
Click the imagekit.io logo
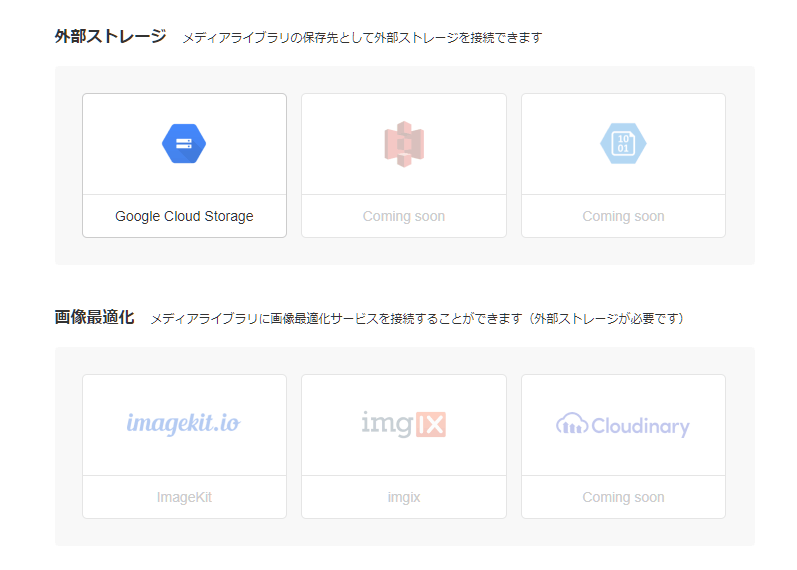coord(183,424)
